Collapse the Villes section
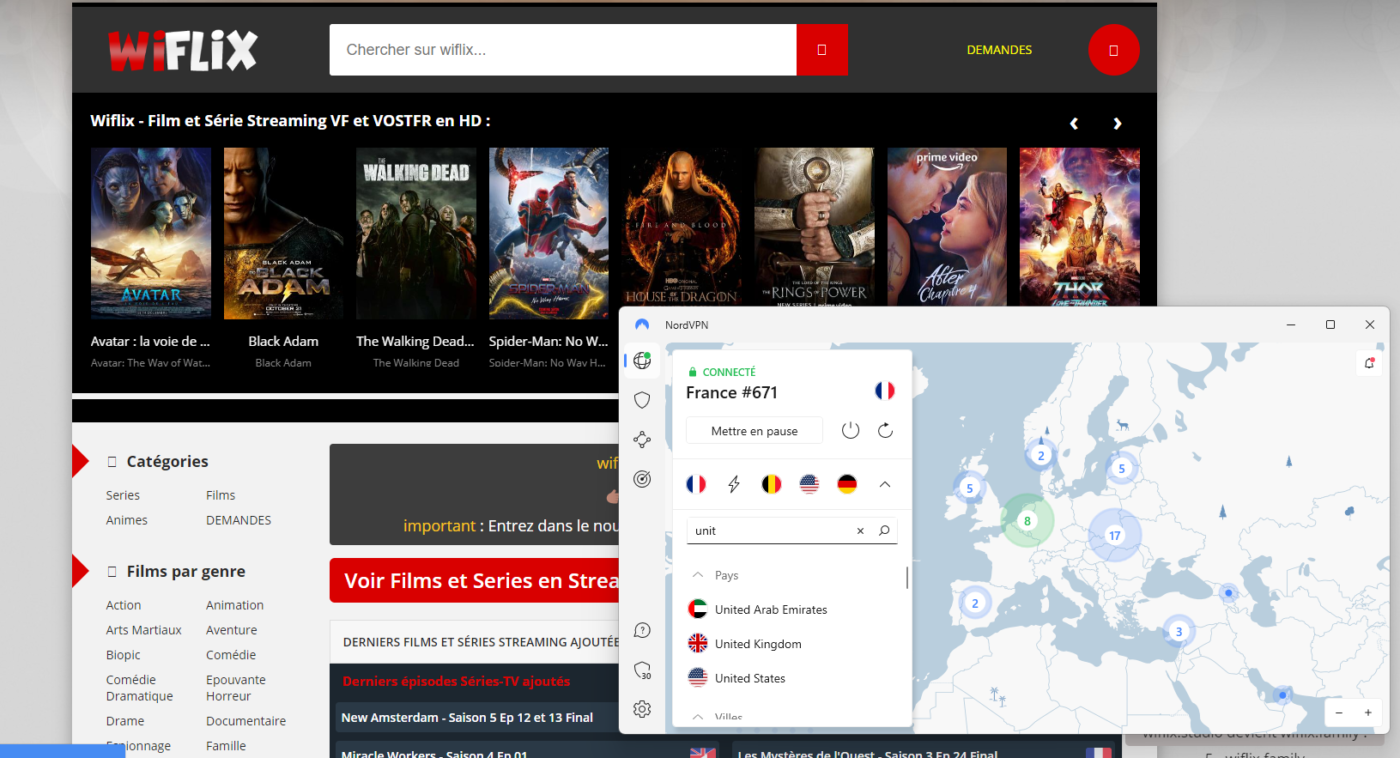Screen dimensions: 1400x758 pos(698,717)
